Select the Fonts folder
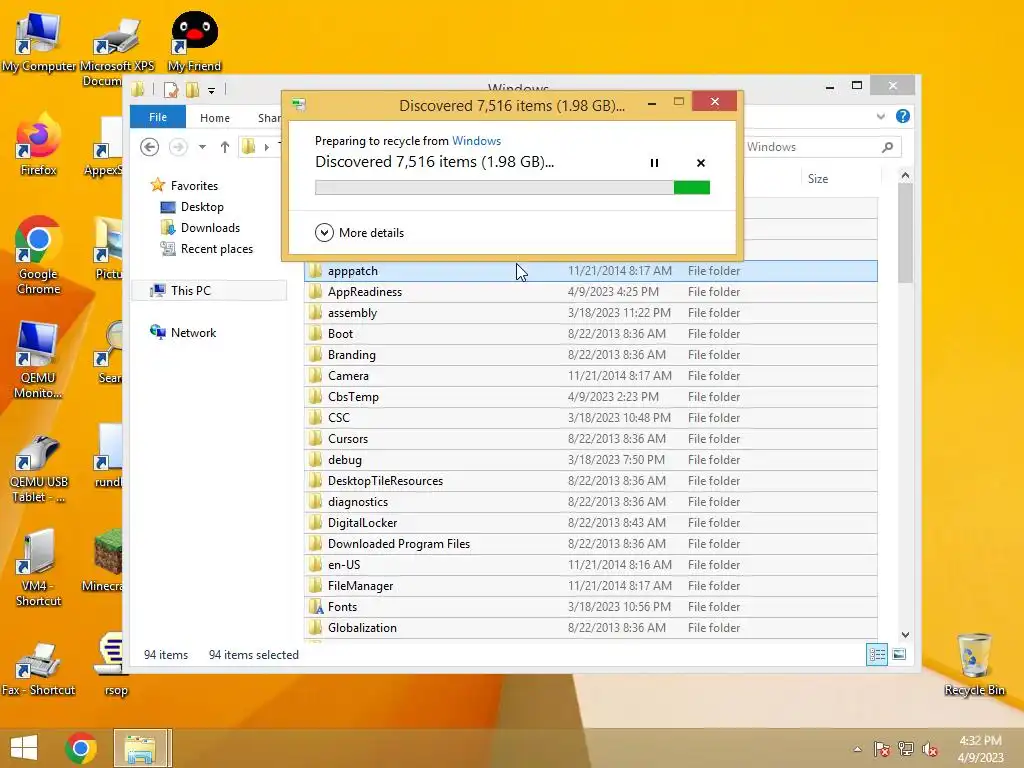Viewport: 1024px width, 768px height. (x=590, y=606)
